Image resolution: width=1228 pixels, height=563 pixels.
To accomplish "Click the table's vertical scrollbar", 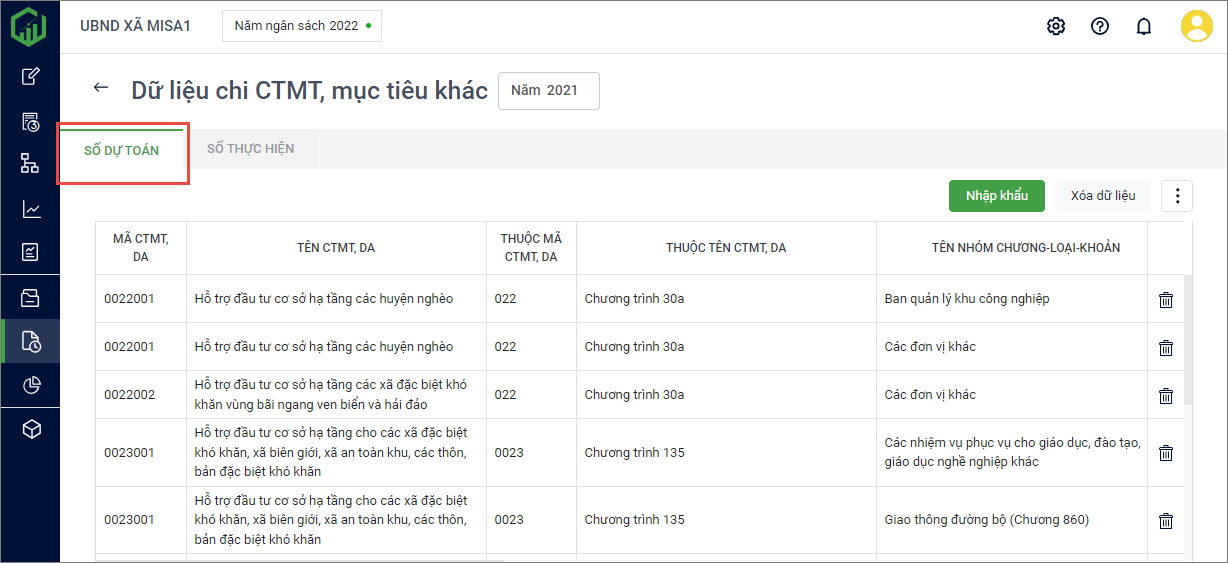I will (1188, 340).
